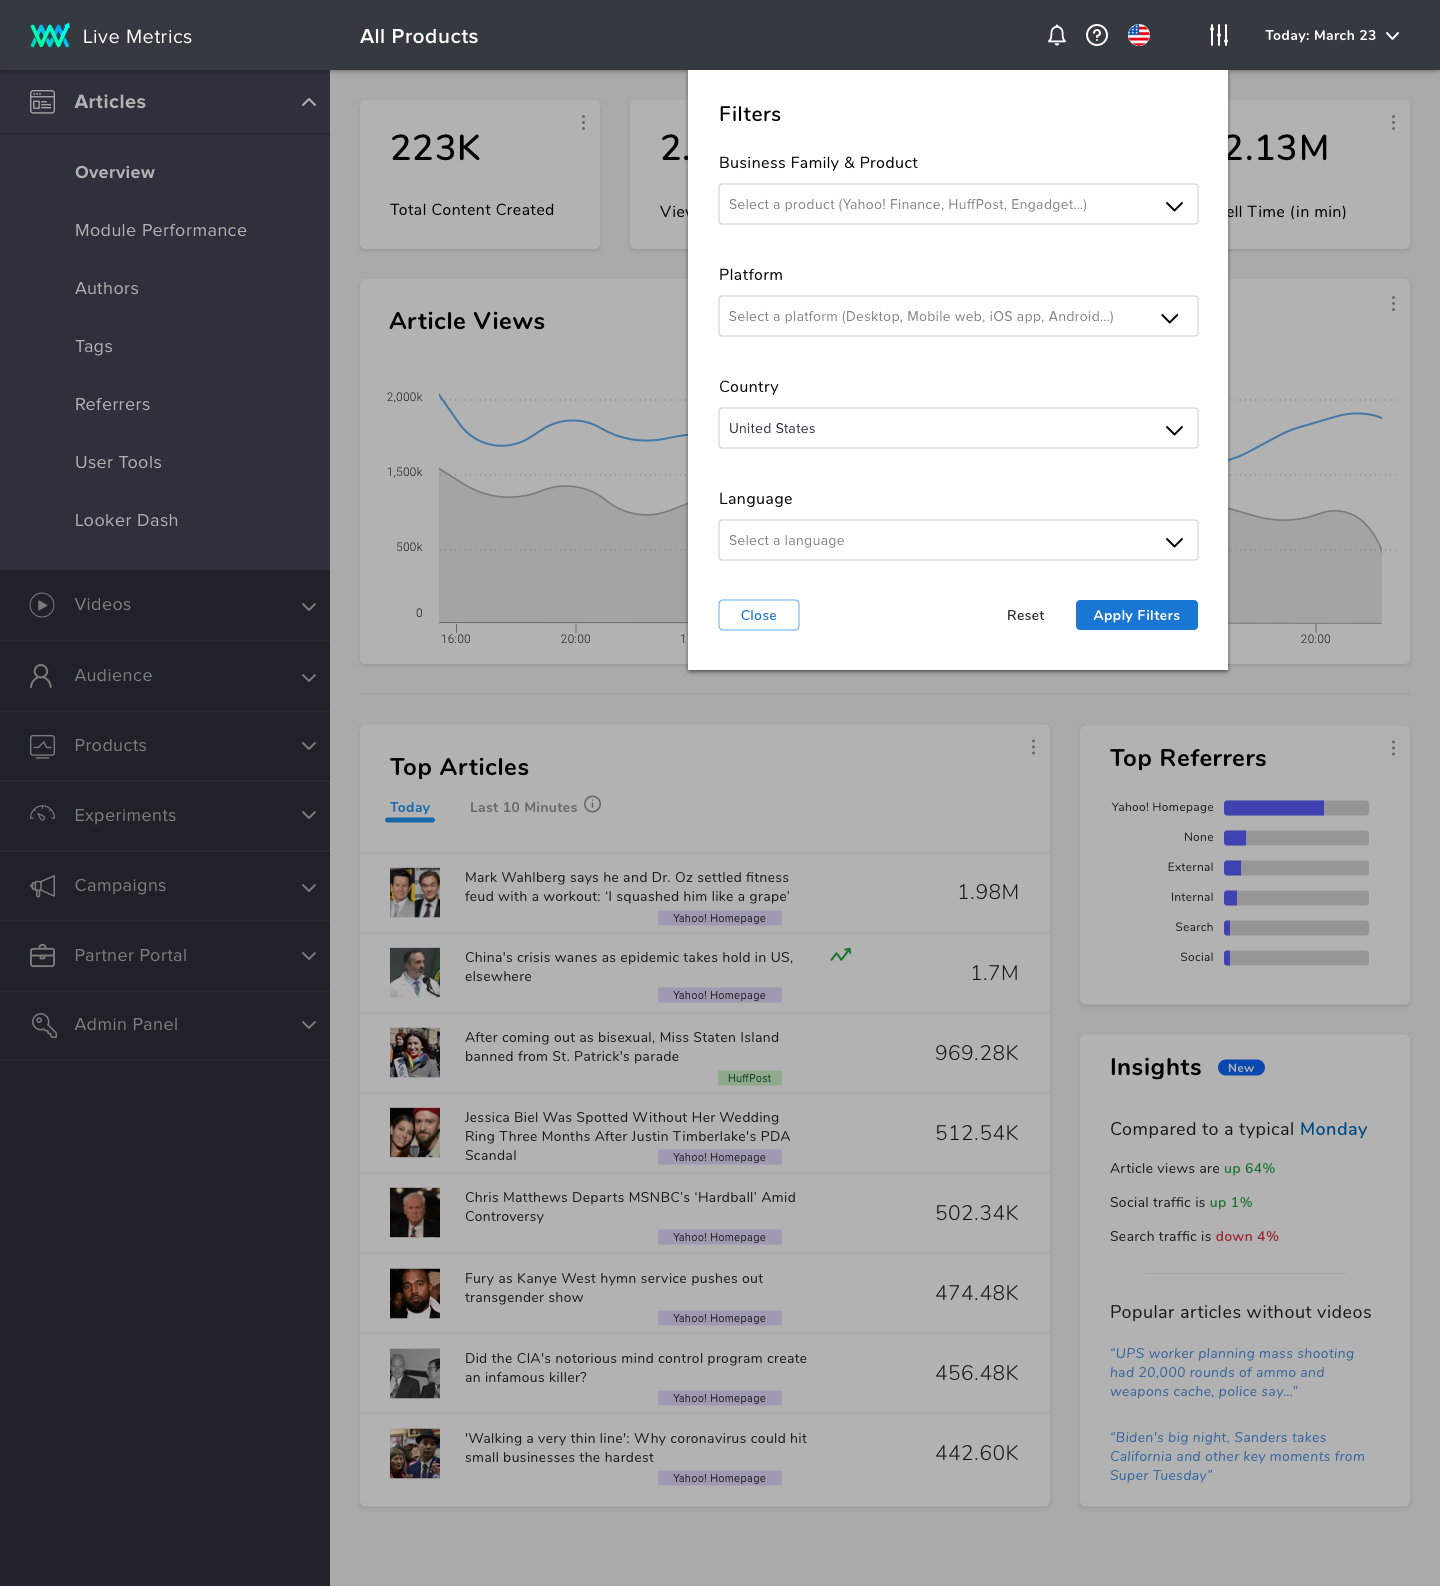Click the Admin Panel key icon
Screen dimensions: 1440x1586
44,1025
